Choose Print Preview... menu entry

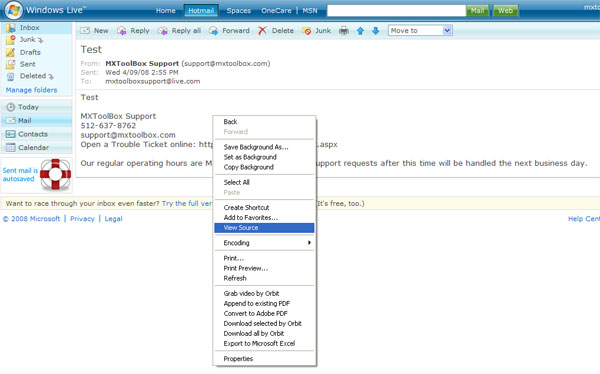(246, 268)
